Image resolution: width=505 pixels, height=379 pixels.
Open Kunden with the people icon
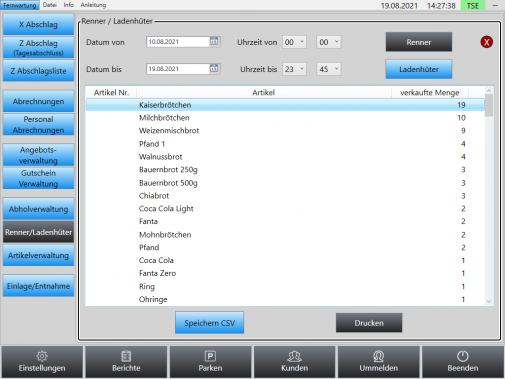[x=294, y=356]
